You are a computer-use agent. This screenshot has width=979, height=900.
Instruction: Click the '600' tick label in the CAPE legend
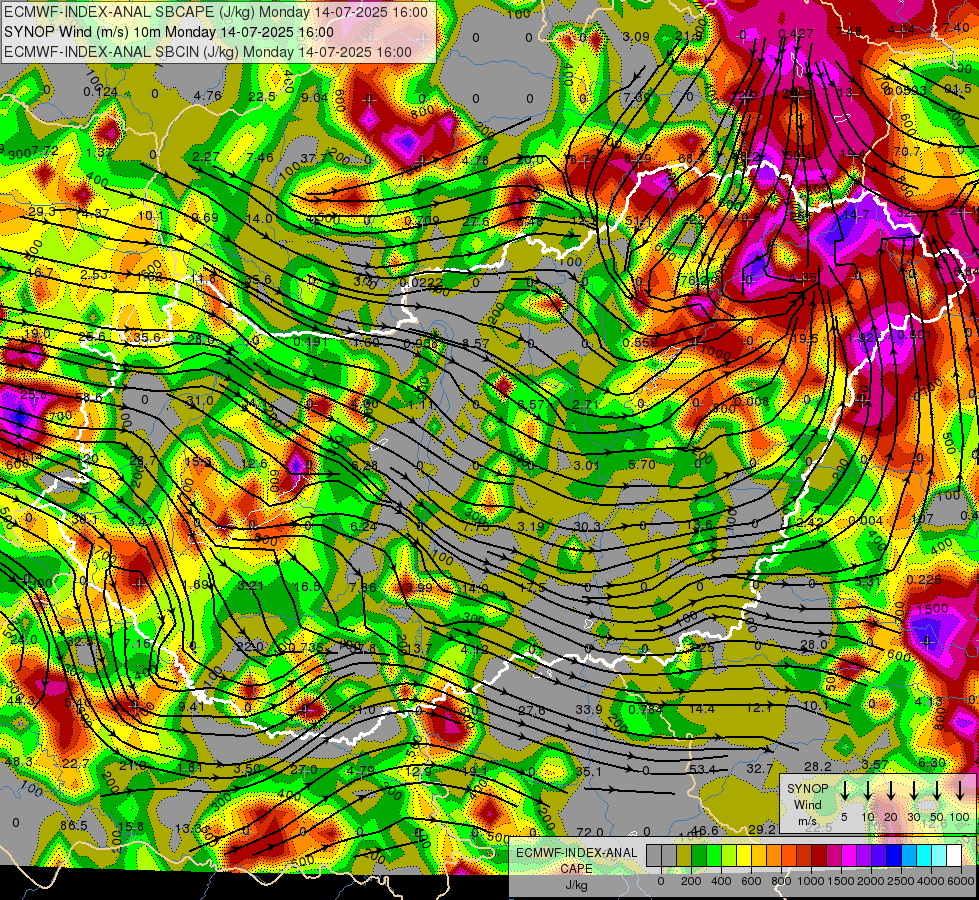751,881
